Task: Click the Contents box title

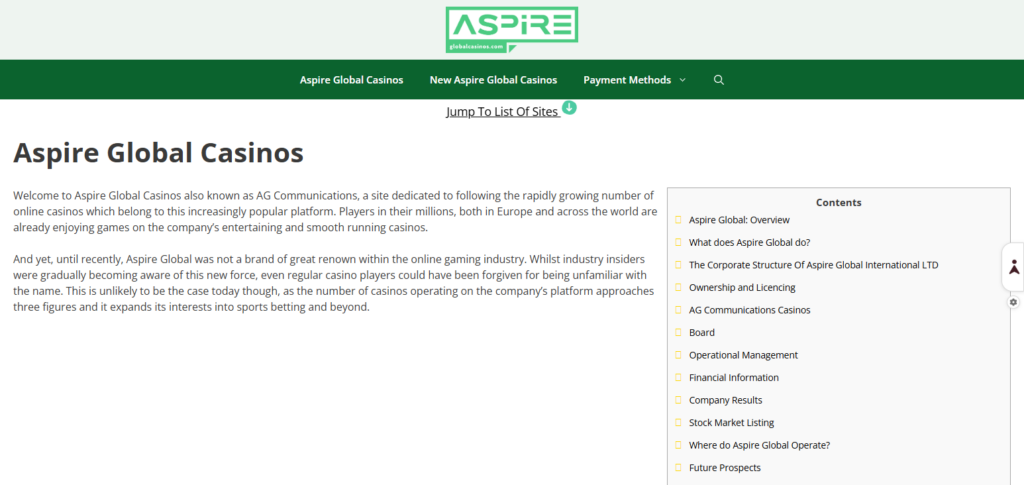Action: [839, 202]
